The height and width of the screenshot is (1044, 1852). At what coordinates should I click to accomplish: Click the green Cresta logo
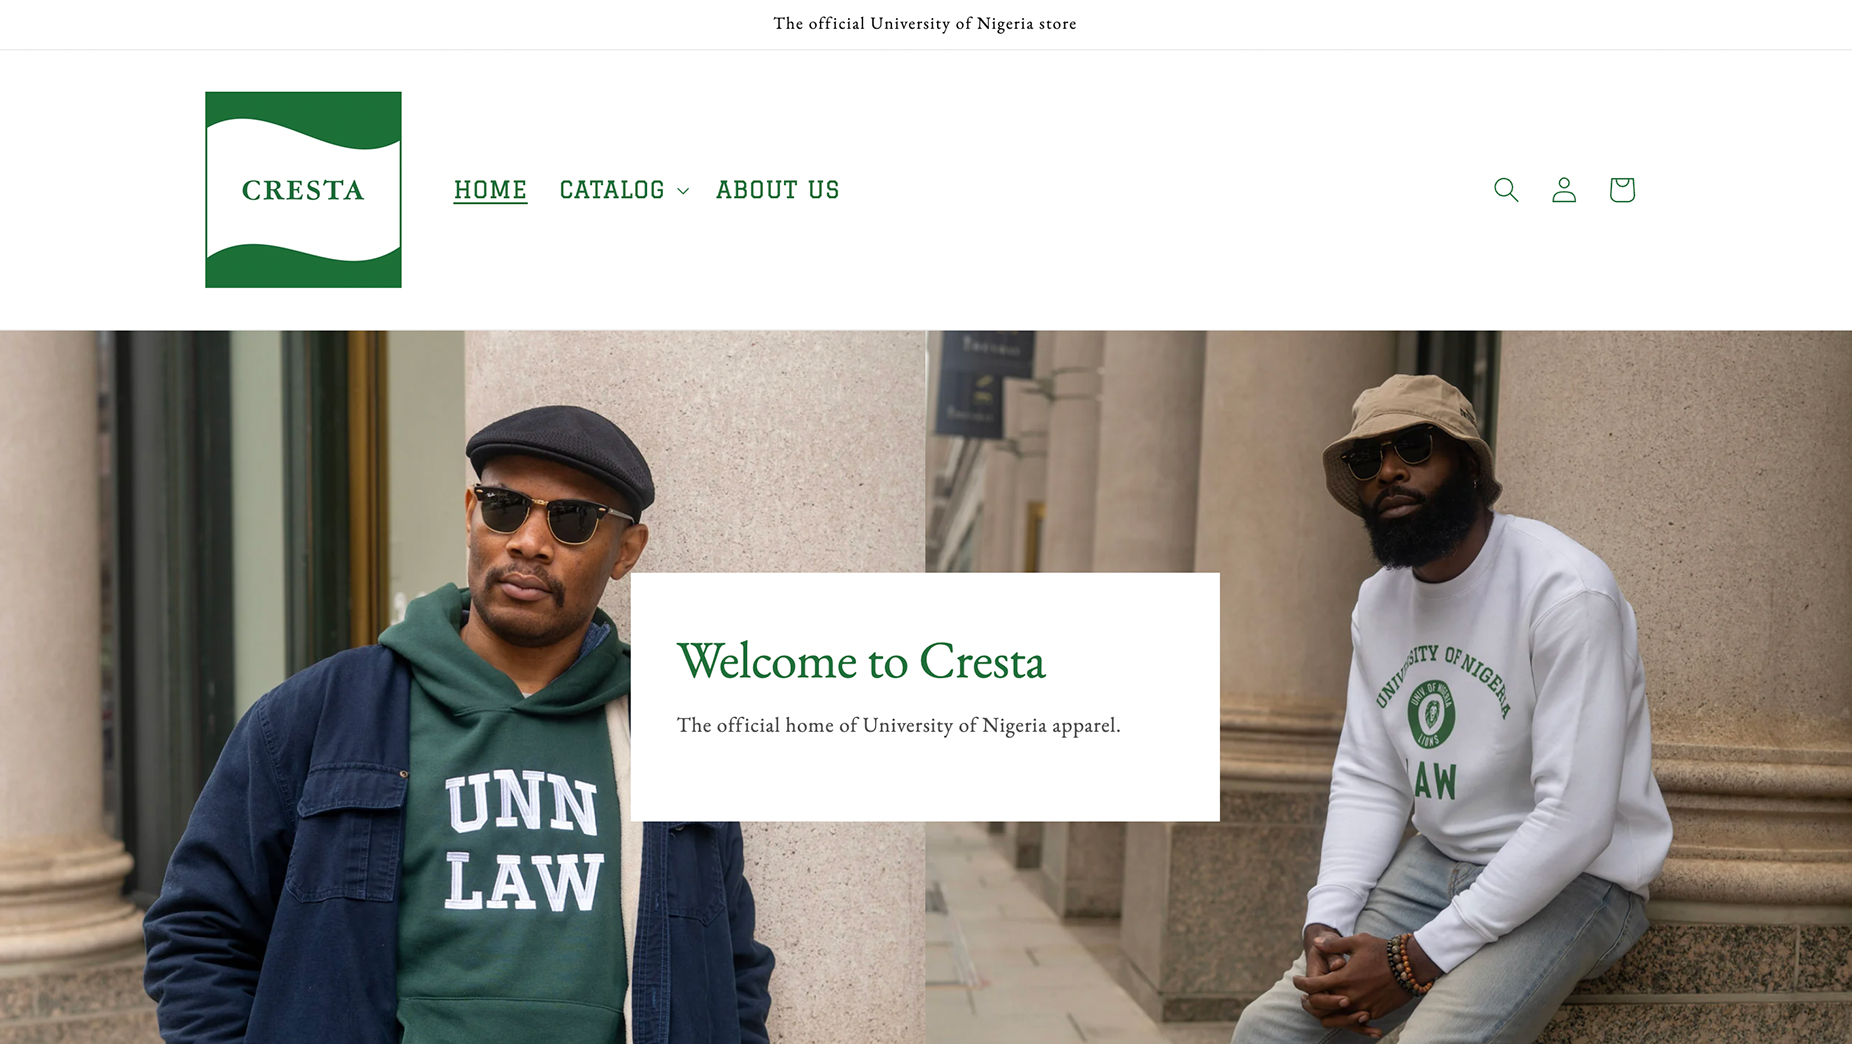303,190
